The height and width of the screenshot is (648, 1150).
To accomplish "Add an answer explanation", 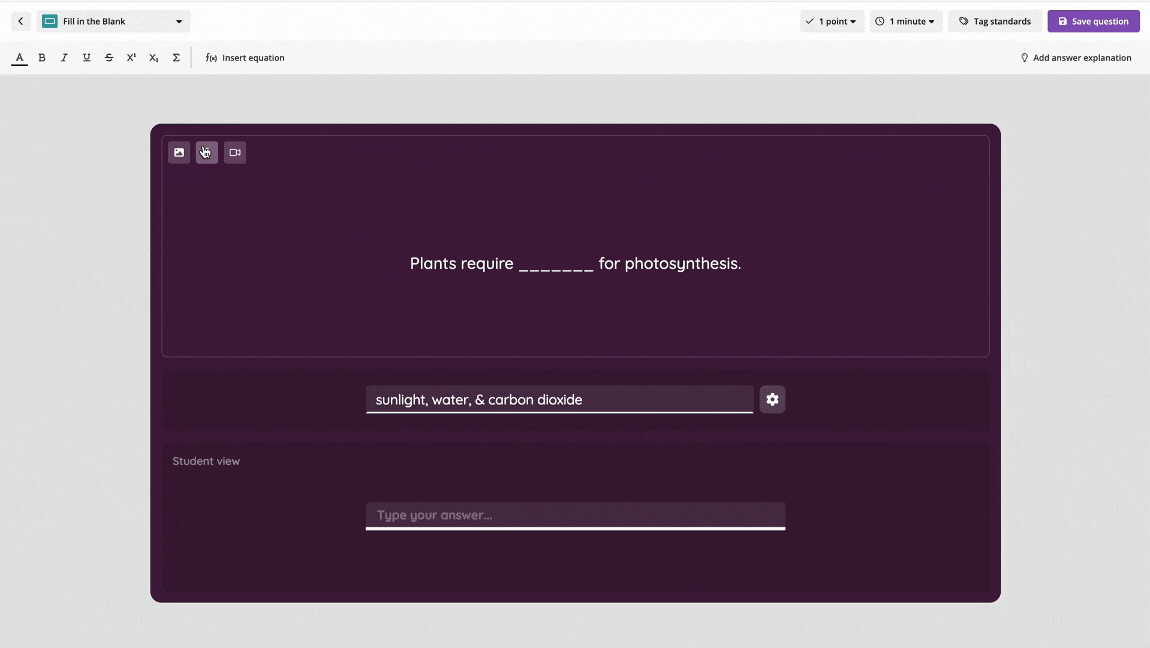I will [1076, 58].
